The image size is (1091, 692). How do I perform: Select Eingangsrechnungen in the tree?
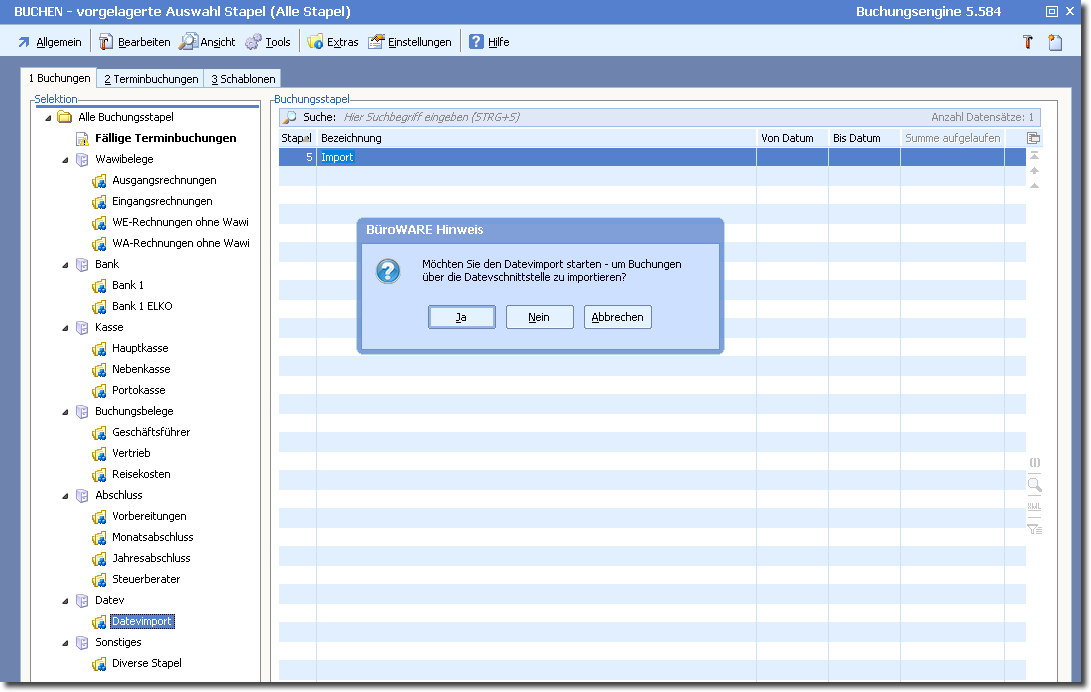click(162, 202)
